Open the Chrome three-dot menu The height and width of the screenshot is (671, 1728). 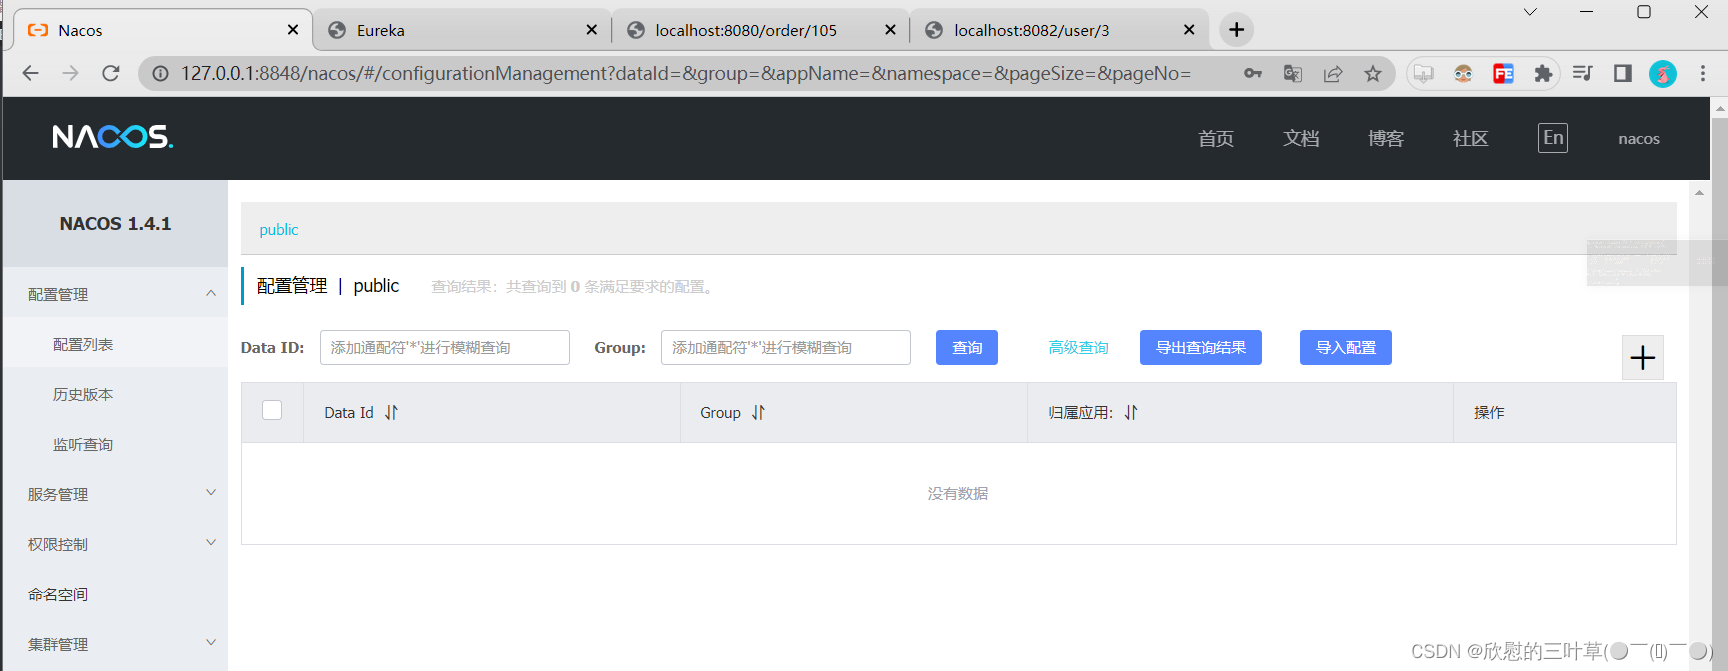pyautogui.click(x=1703, y=73)
